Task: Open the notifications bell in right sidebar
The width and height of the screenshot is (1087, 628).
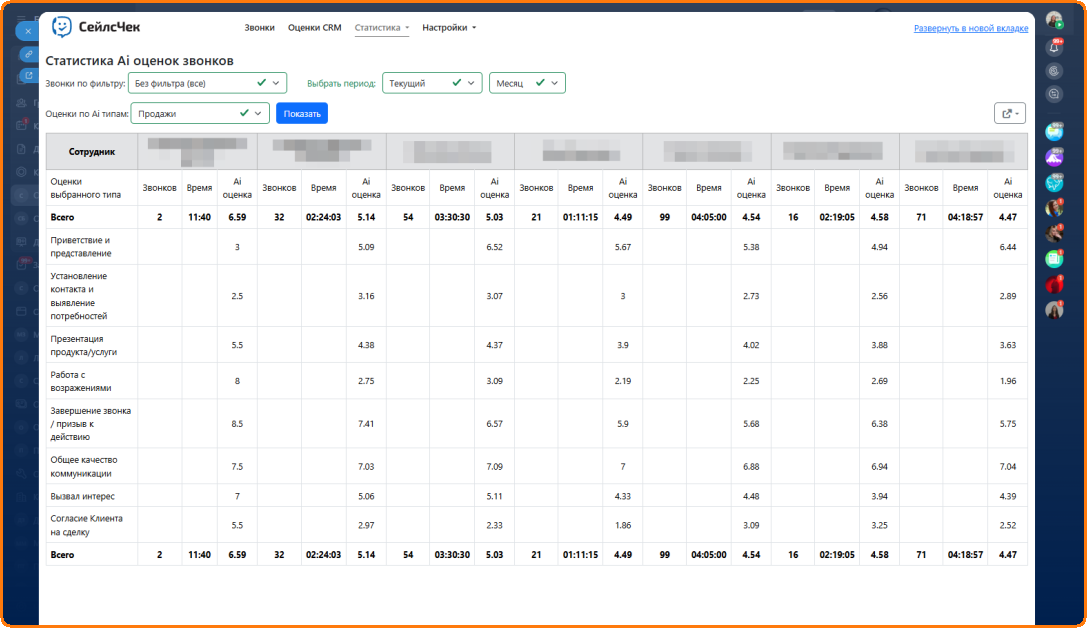Action: (1054, 47)
